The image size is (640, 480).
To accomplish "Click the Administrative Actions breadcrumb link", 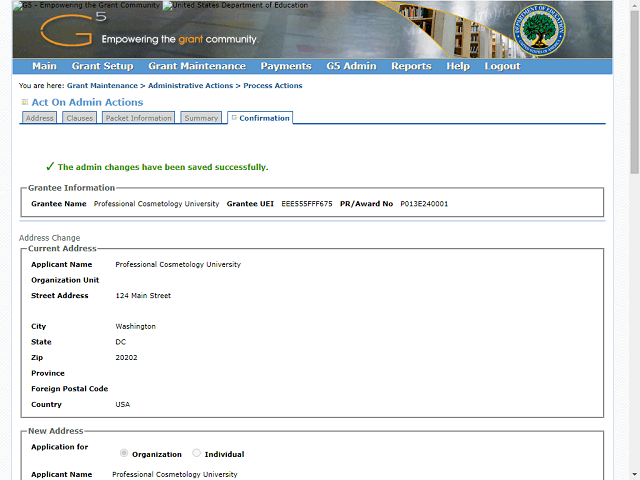I will coord(190,86).
